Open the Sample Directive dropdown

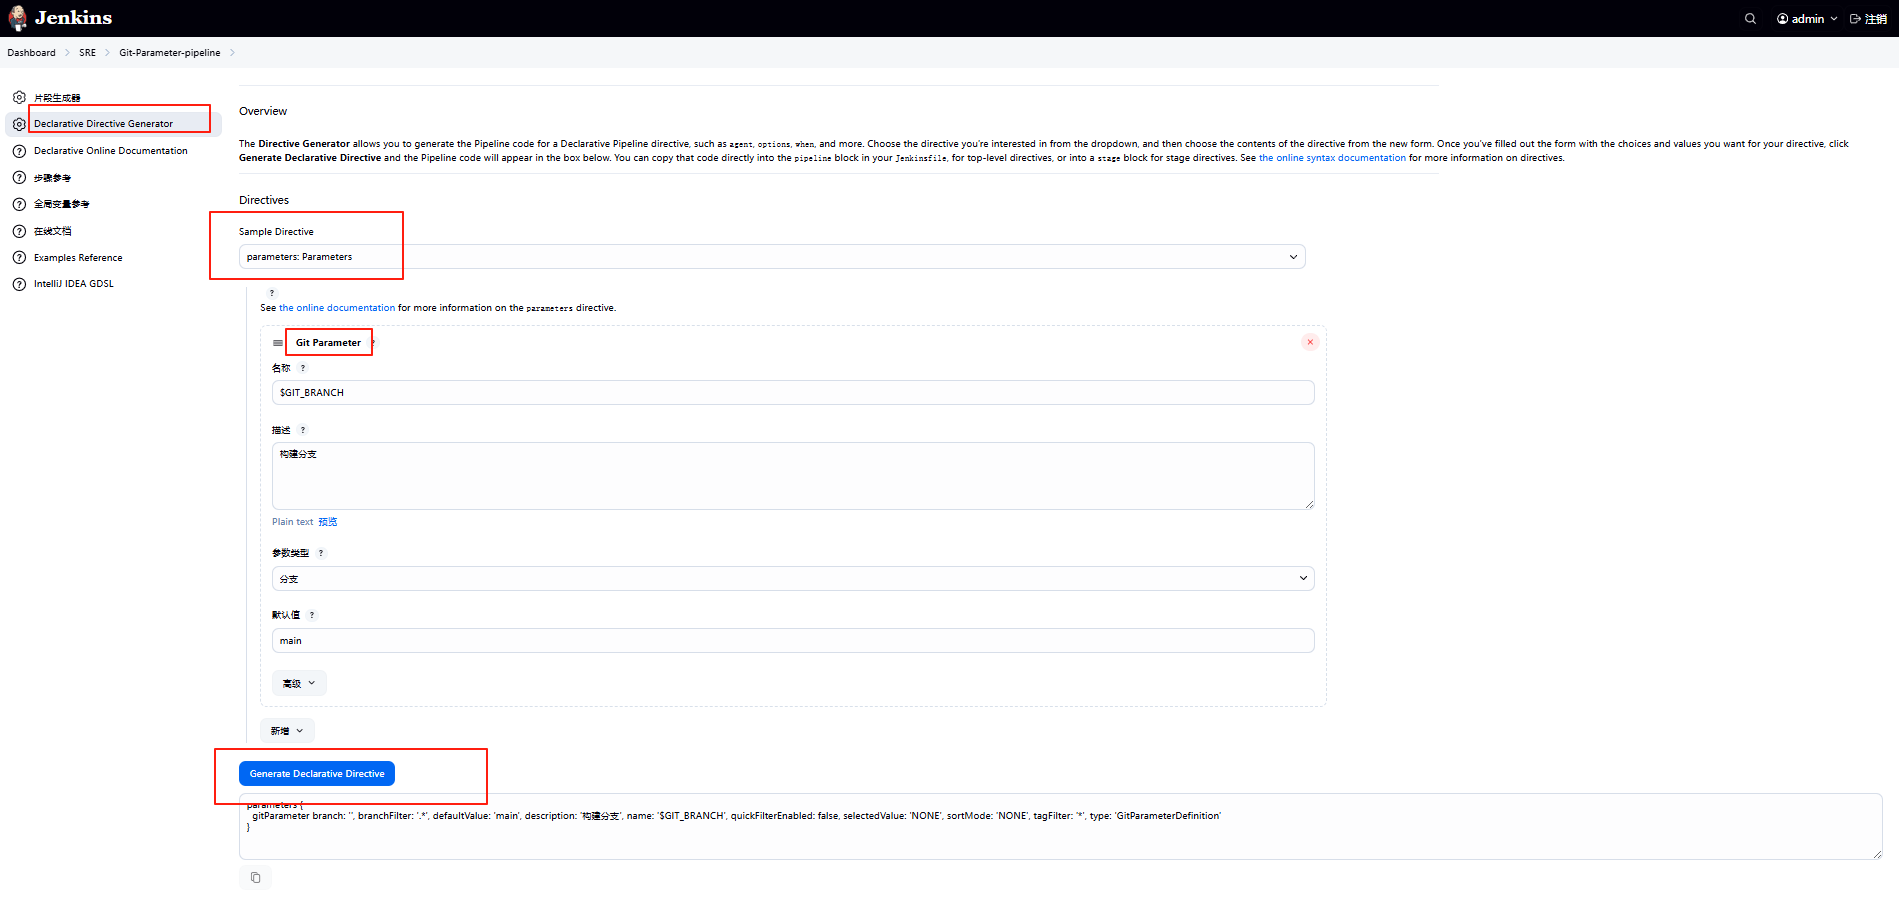(x=772, y=257)
